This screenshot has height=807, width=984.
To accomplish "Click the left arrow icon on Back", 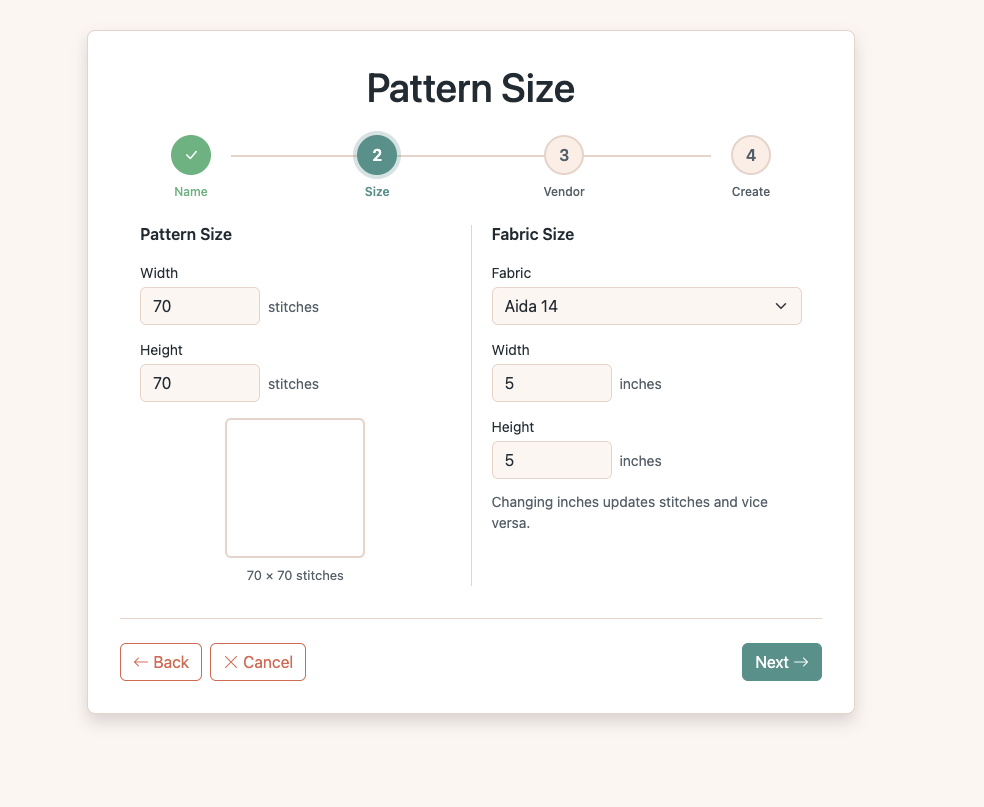I will tap(141, 662).
